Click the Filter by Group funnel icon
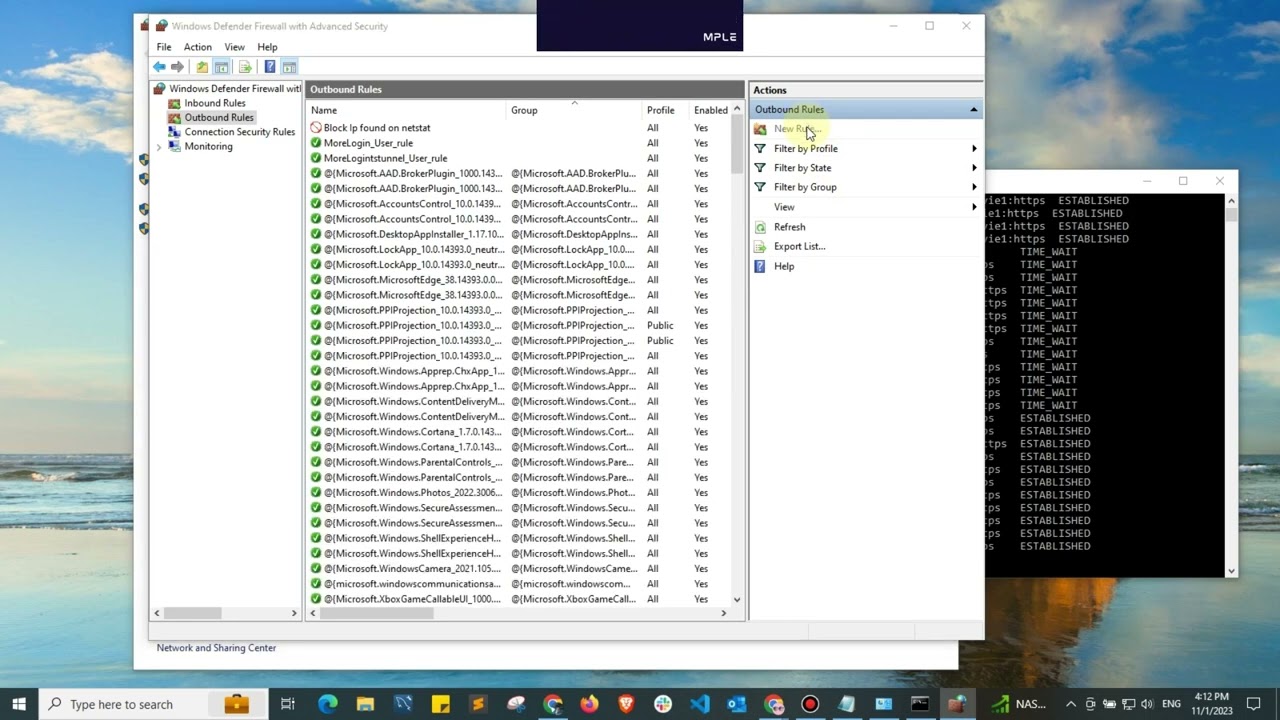 760,187
